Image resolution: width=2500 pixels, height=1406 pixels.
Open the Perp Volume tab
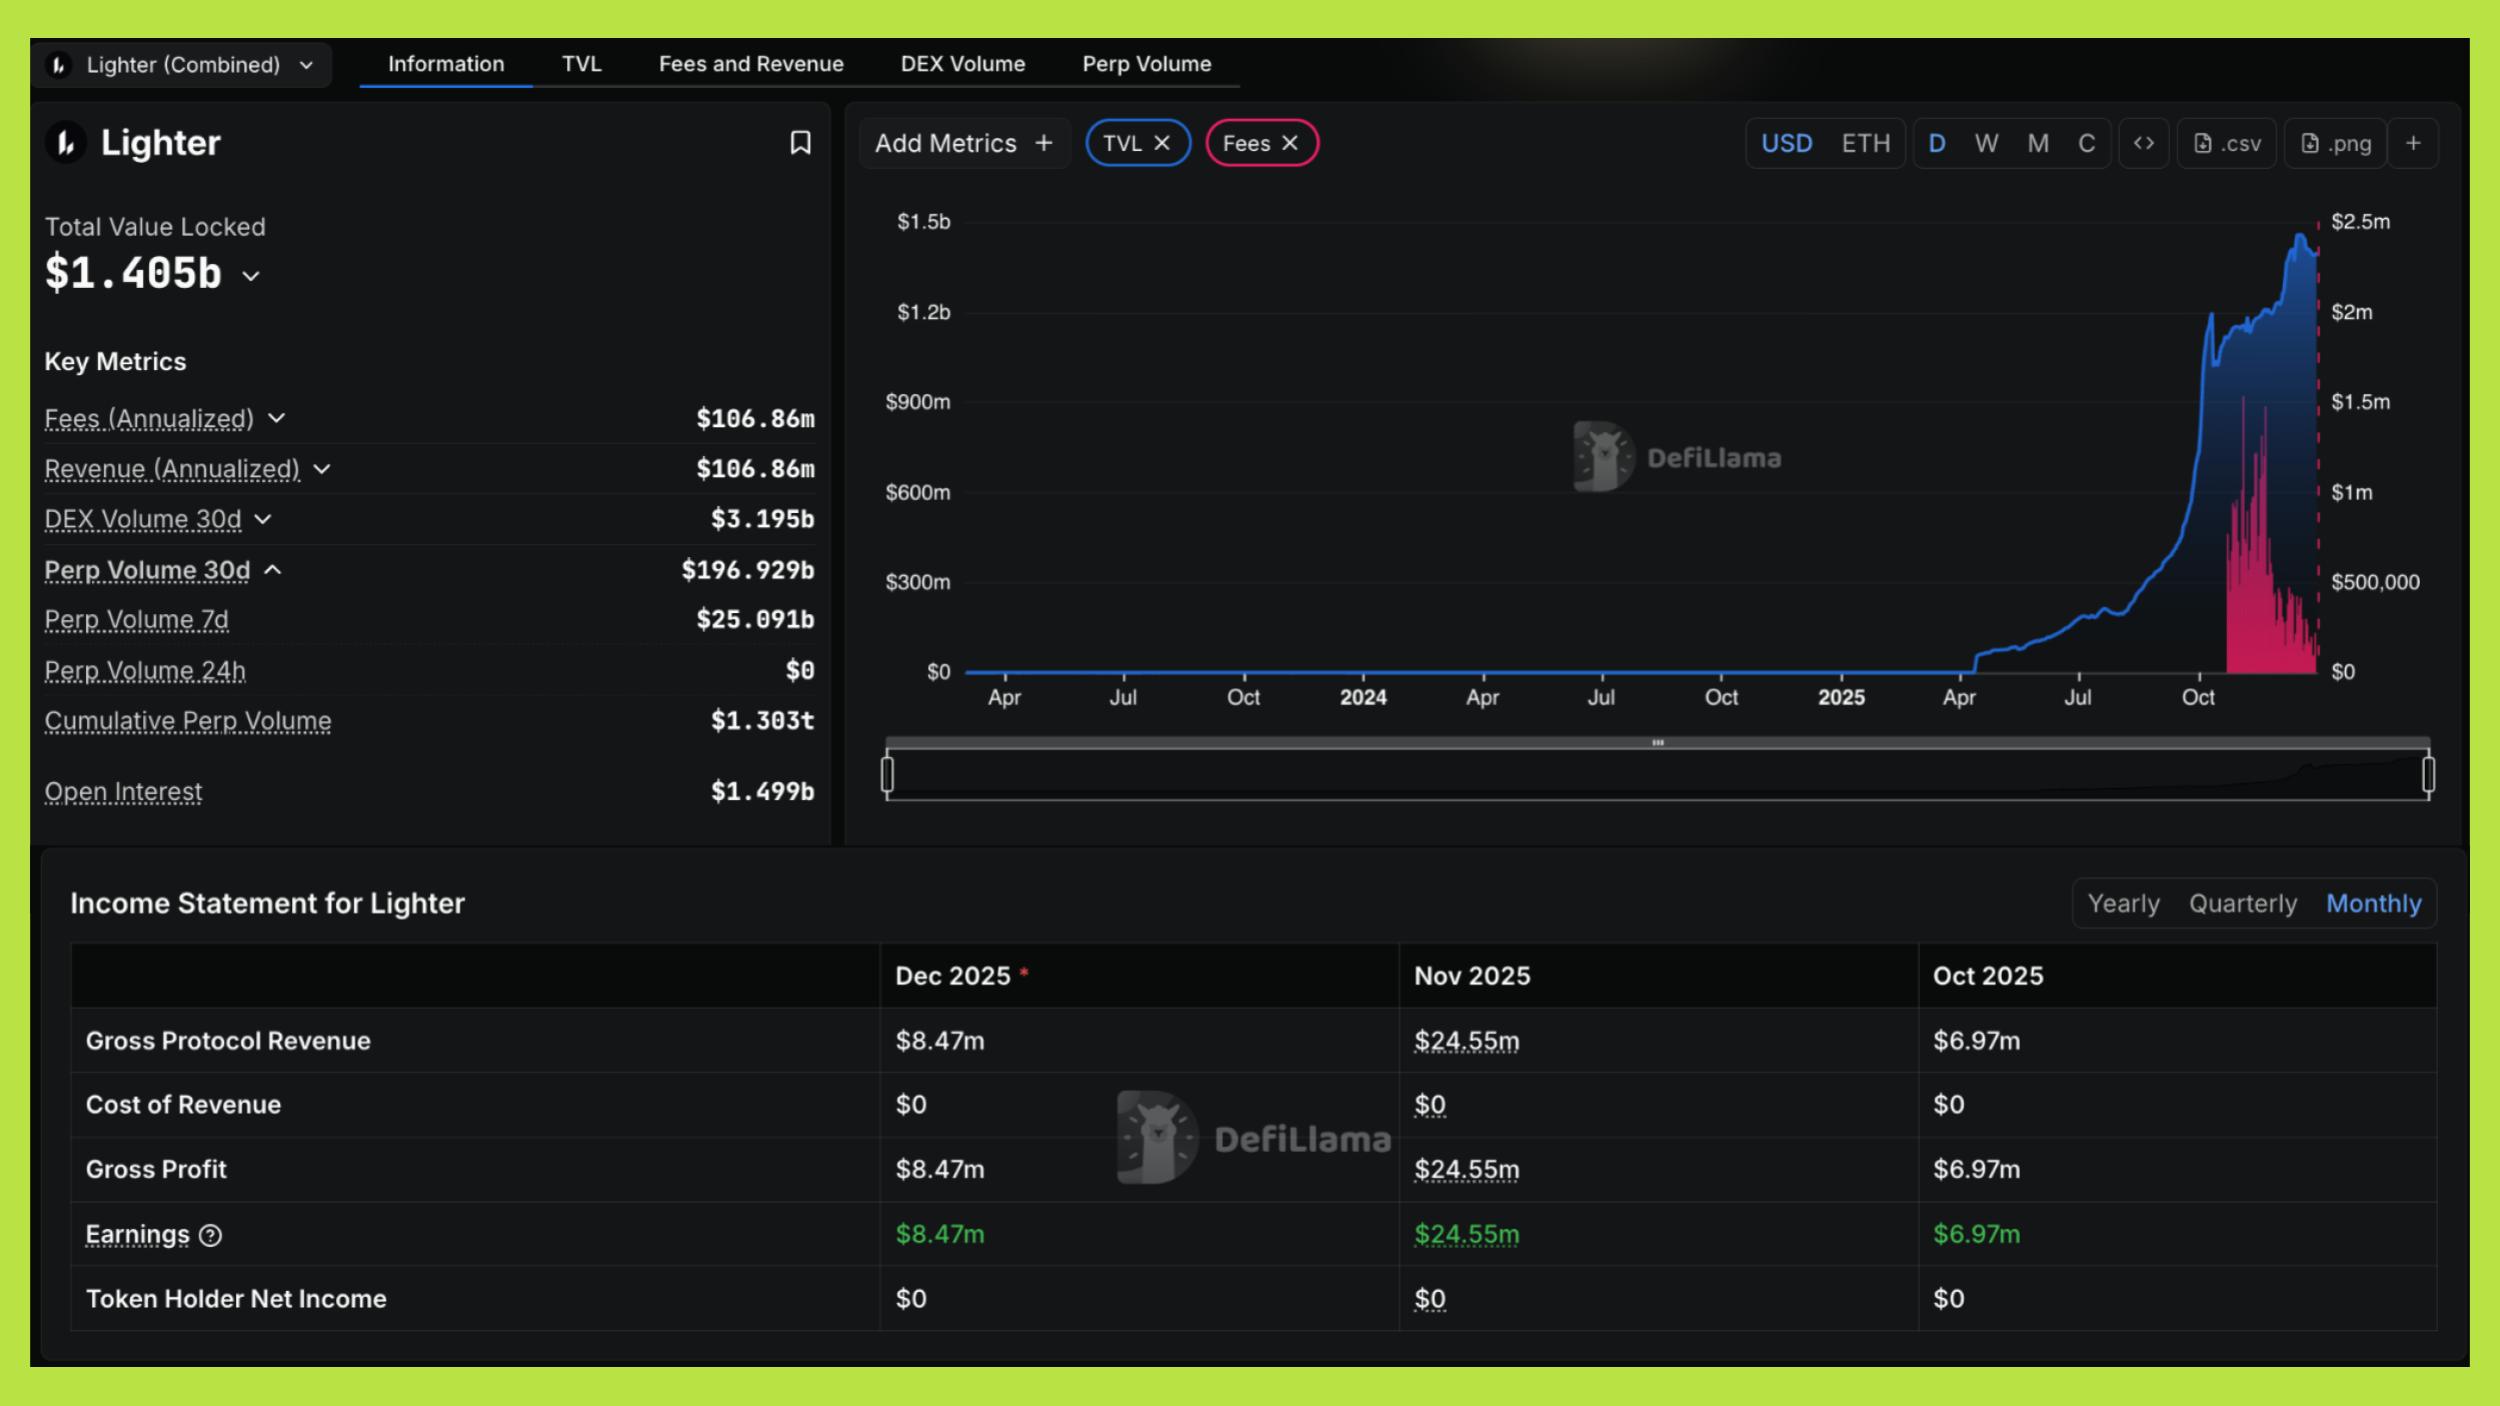point(1146,64)
